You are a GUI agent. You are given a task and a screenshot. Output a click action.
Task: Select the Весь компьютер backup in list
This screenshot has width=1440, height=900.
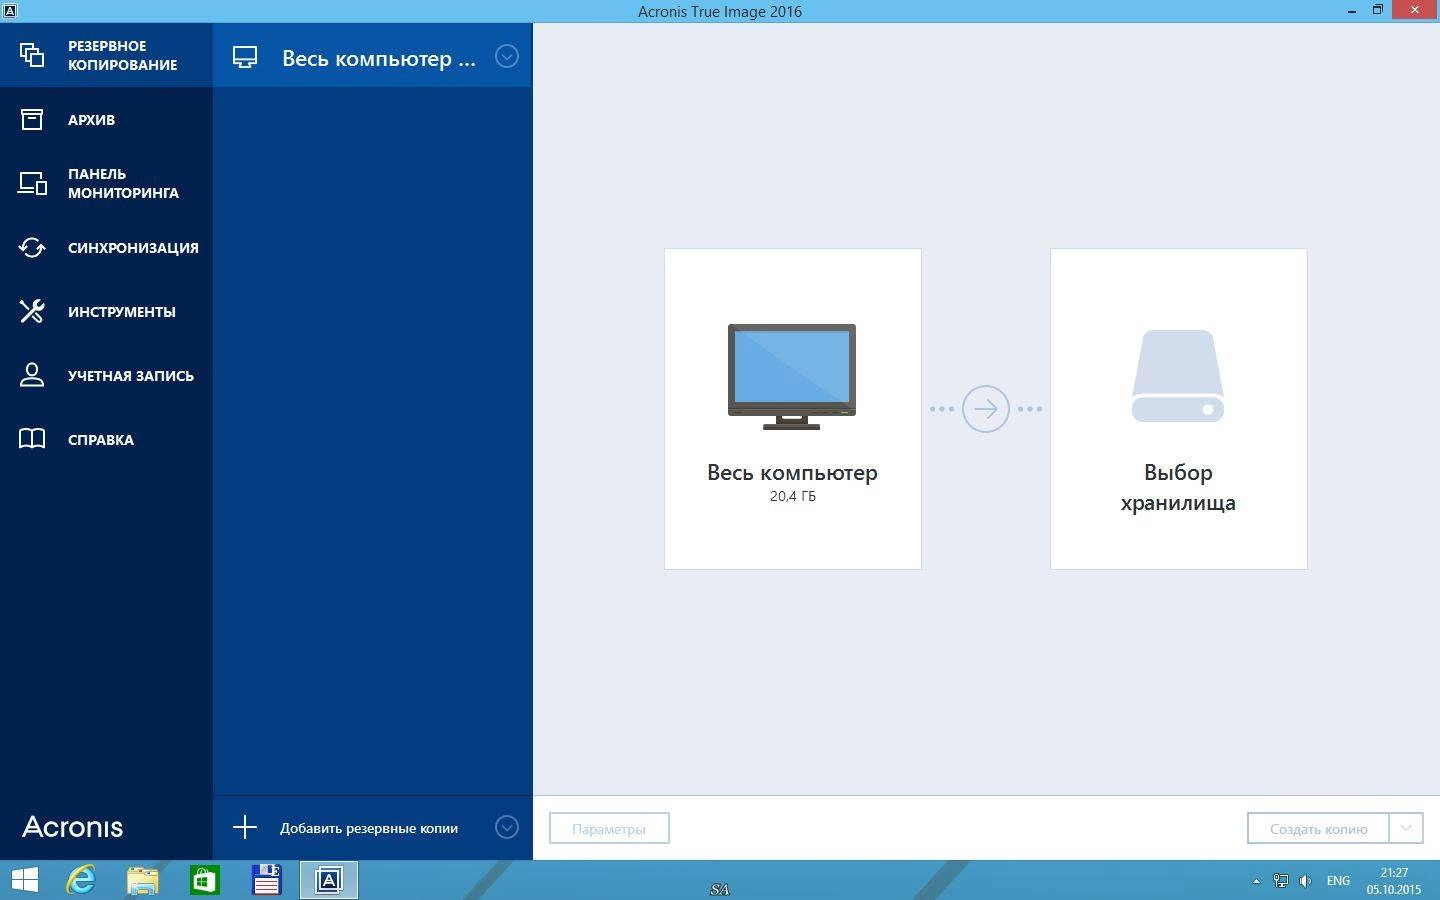373,56
